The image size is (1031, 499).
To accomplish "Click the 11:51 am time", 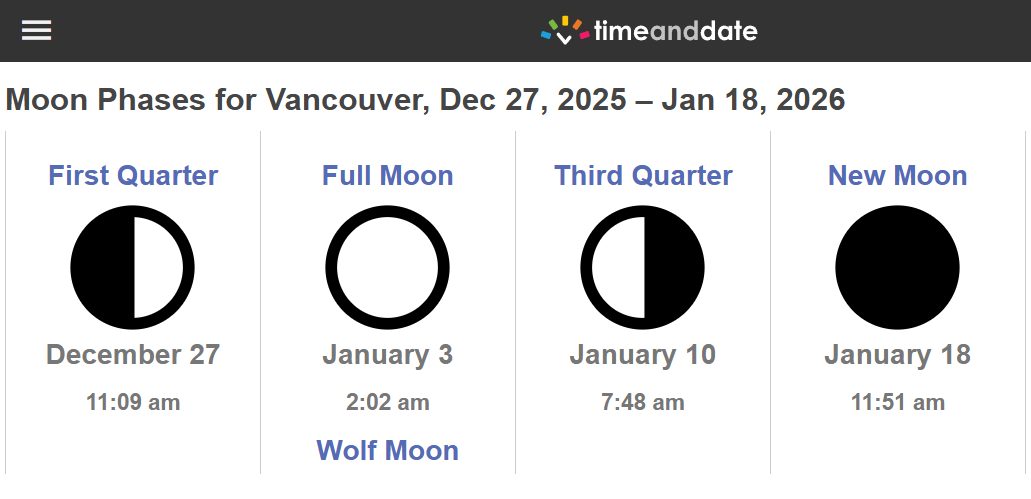I will 898,402.
